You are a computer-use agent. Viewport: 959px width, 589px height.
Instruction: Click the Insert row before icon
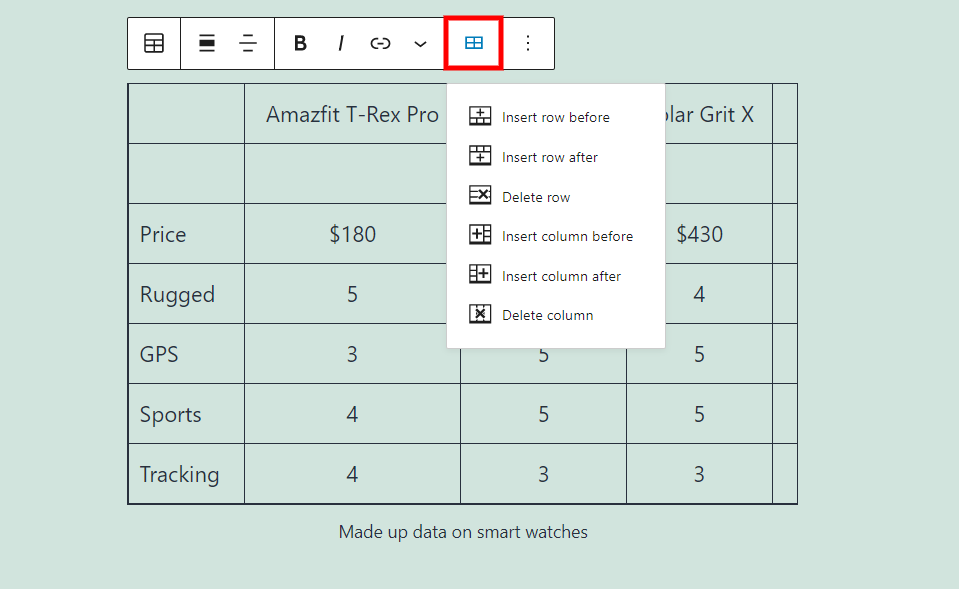(480, 116)
